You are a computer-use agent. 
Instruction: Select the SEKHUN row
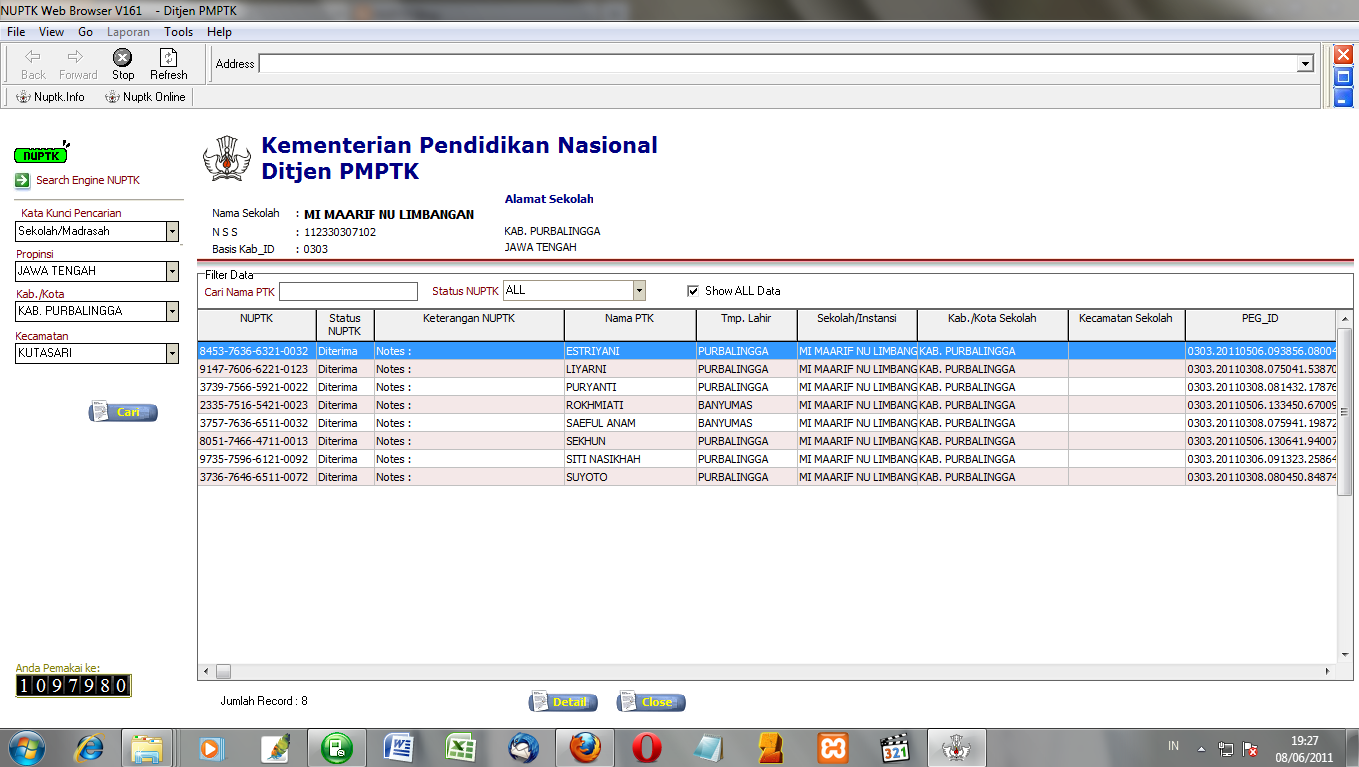click(x=767, y=441)
